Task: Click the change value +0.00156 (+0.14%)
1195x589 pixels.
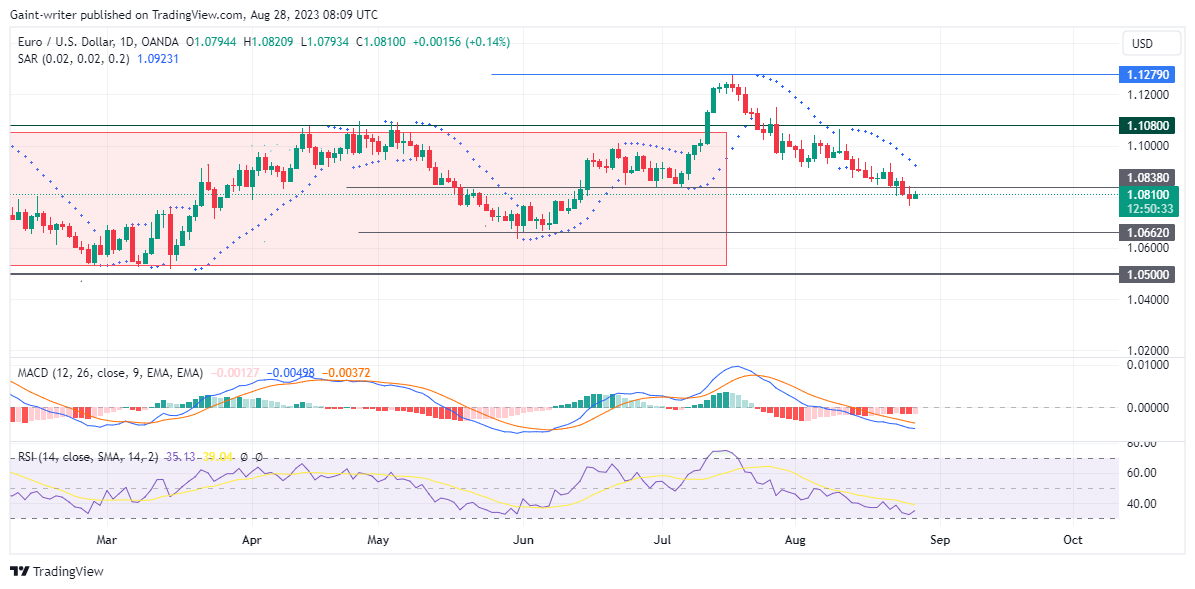Action: pos(461,42)
